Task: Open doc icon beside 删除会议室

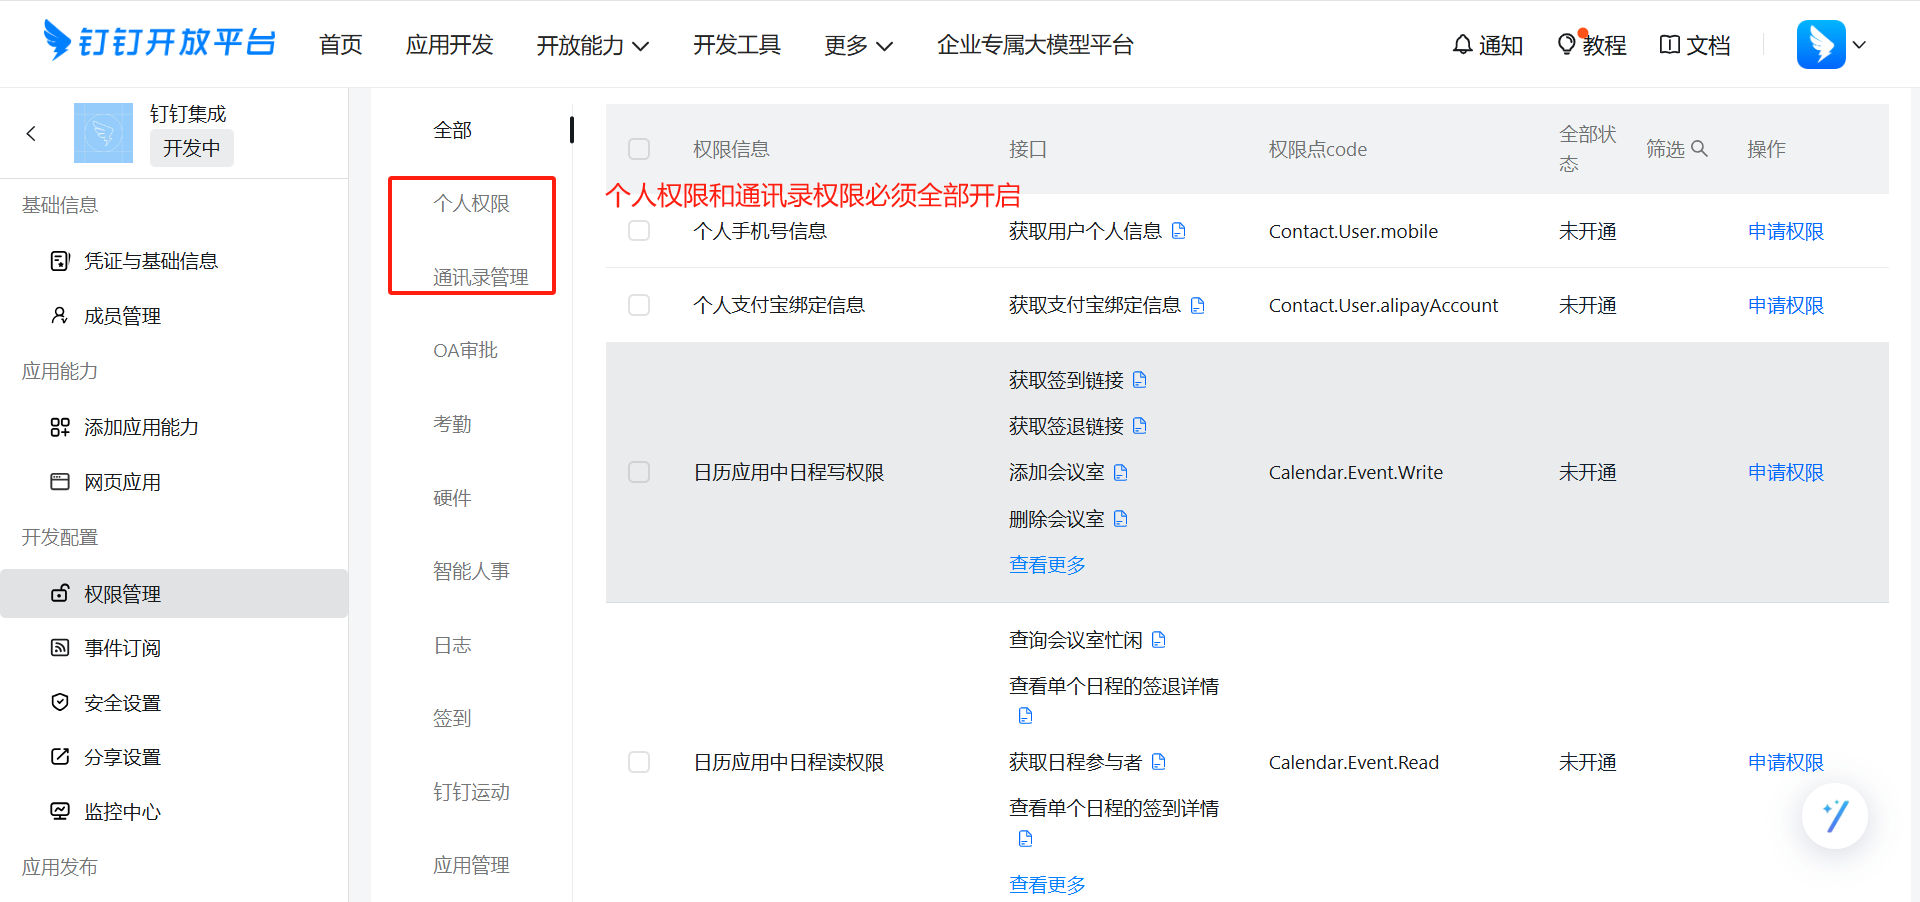Action: [1121, 518]
